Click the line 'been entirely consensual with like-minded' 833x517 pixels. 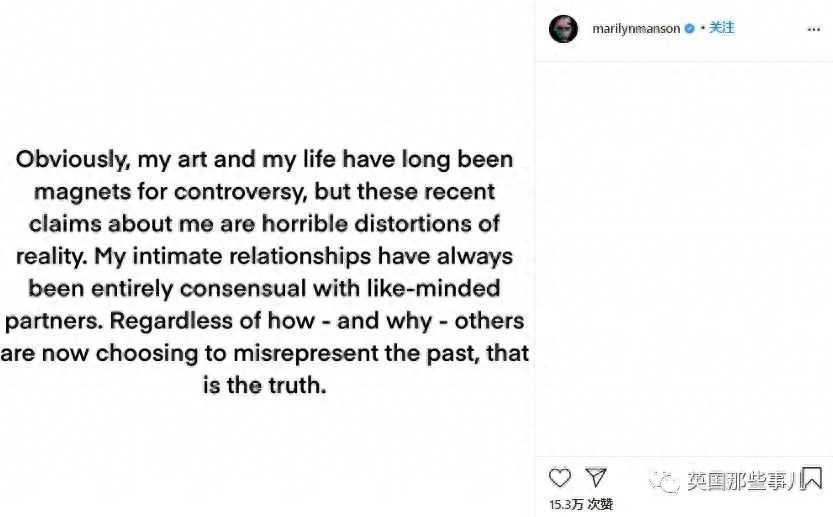point(265,288)
